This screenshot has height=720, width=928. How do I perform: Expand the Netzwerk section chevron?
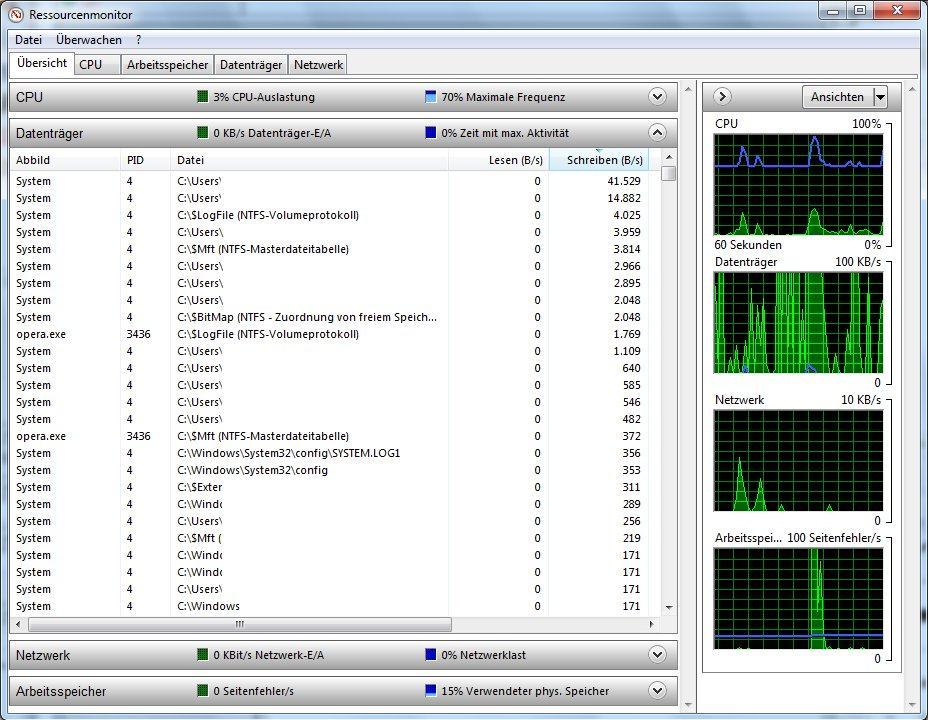(x=657, y=654)
